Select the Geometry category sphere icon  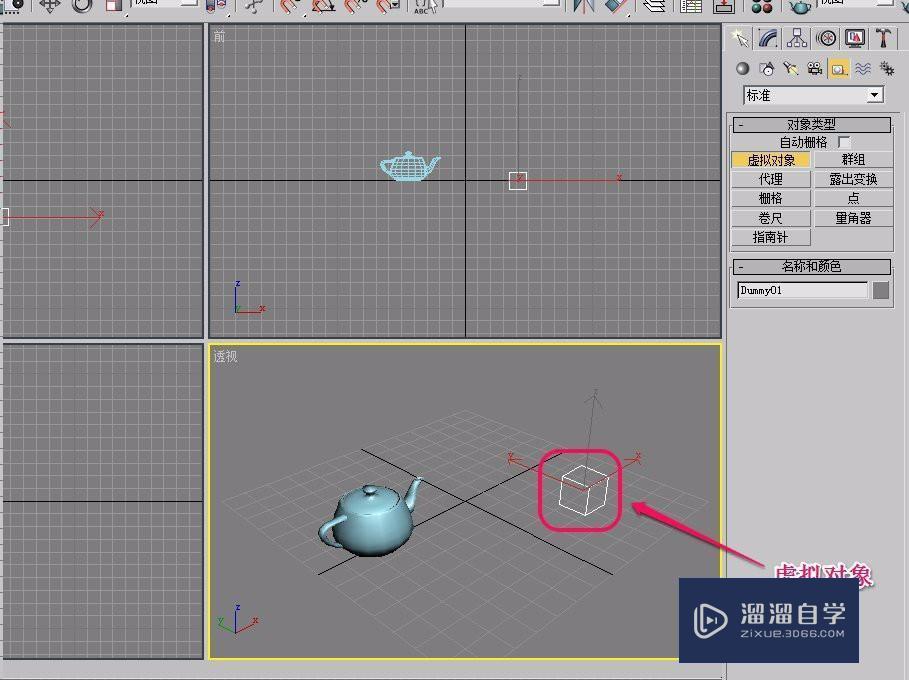pyautogui.click(x=743, y=69)
